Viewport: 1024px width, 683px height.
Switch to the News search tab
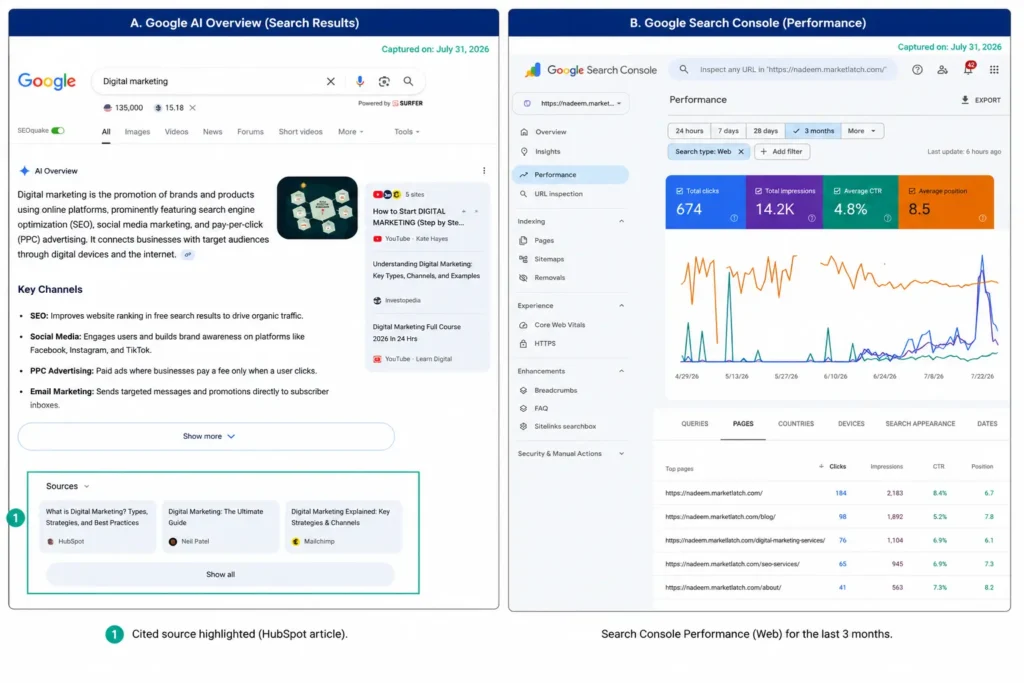(212, 132)
